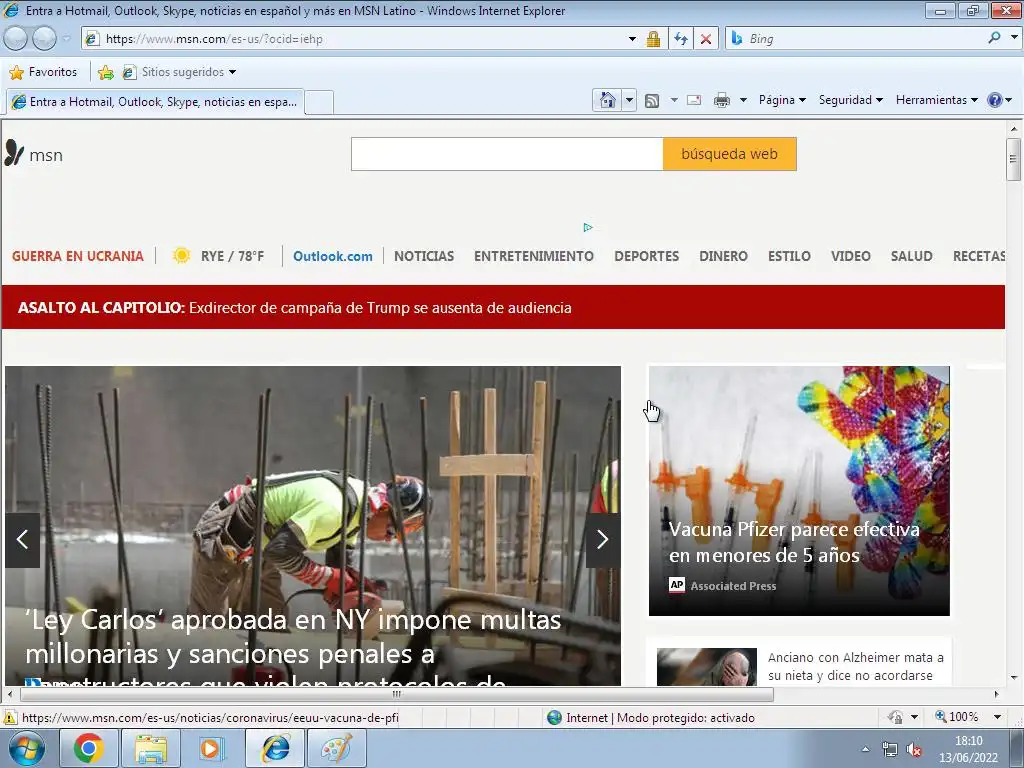Click the Print icon
This screenshot has height=768, width=1024.
tap(722, 100)
